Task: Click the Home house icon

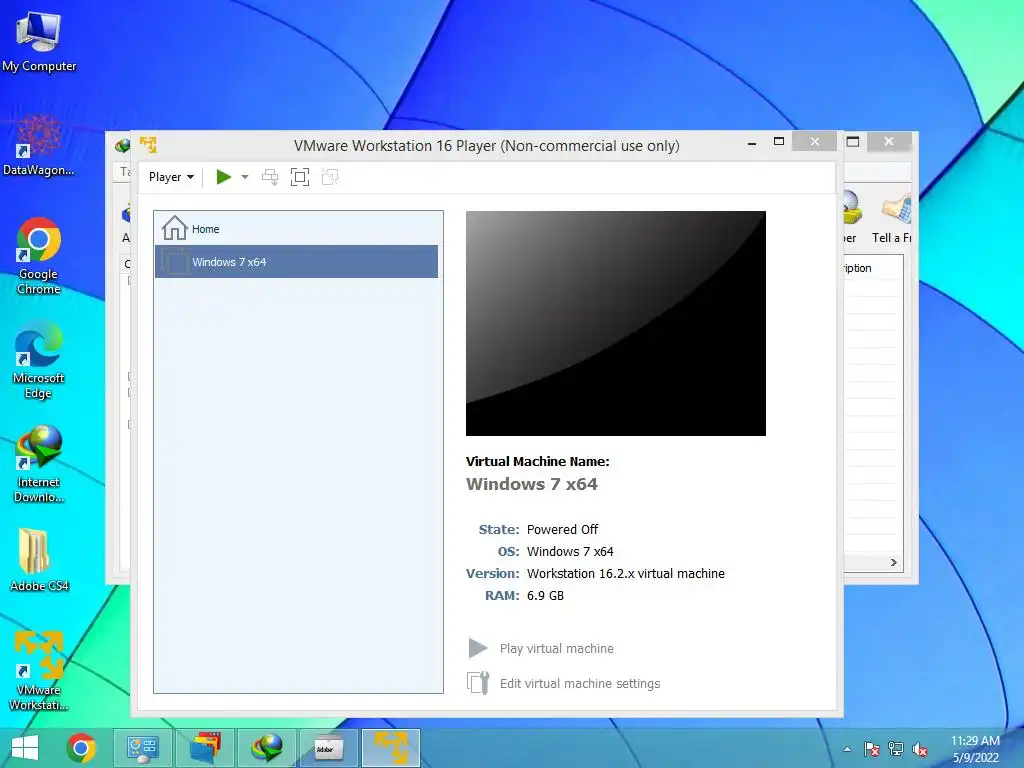Action: coord(174,228)
